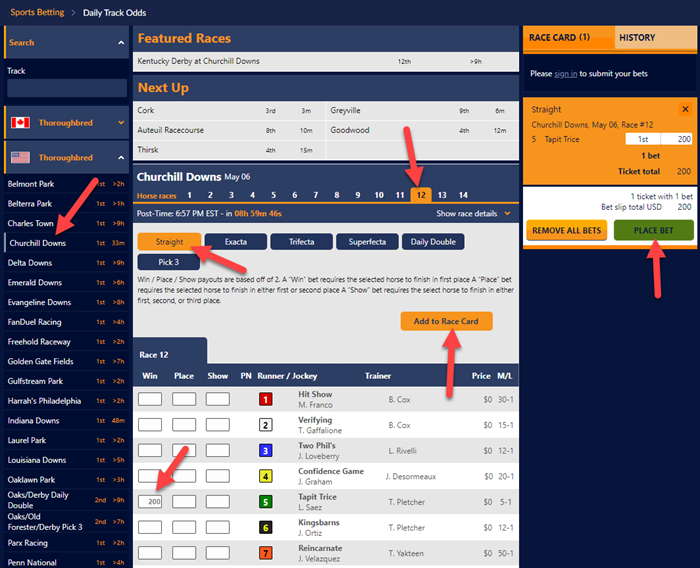Viewport: 700px width, 568px height.
Task: Open Gulfstream Park track
Action: coord(66,381)
